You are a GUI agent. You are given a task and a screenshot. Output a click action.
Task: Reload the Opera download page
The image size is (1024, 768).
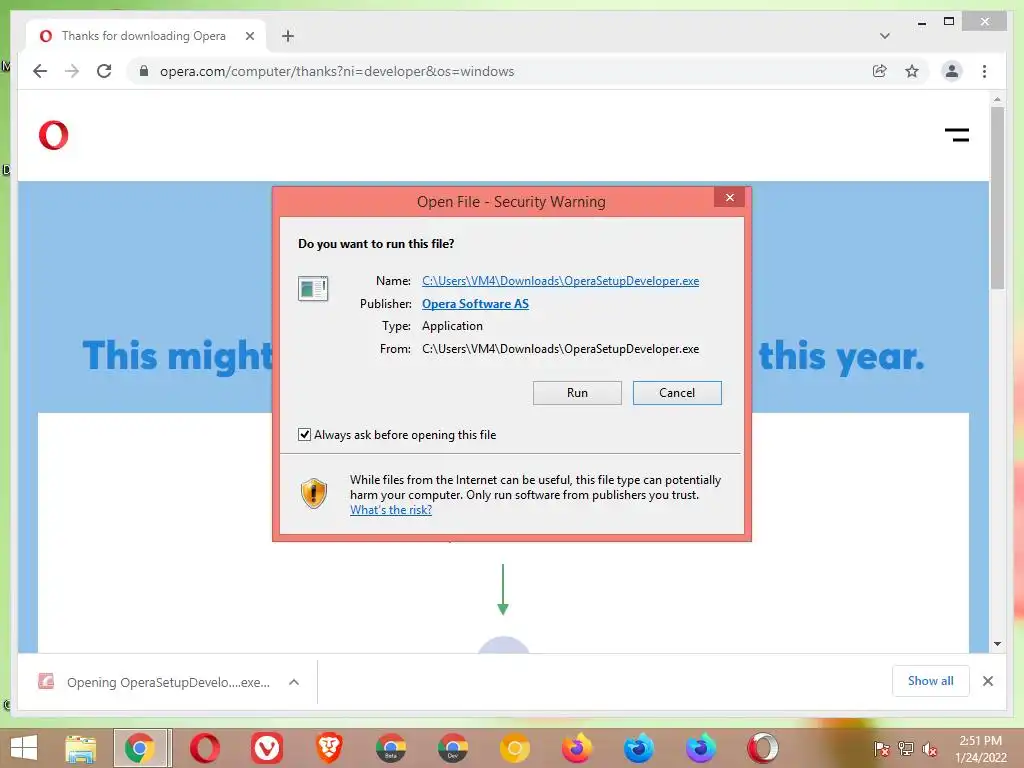point(104,71)
